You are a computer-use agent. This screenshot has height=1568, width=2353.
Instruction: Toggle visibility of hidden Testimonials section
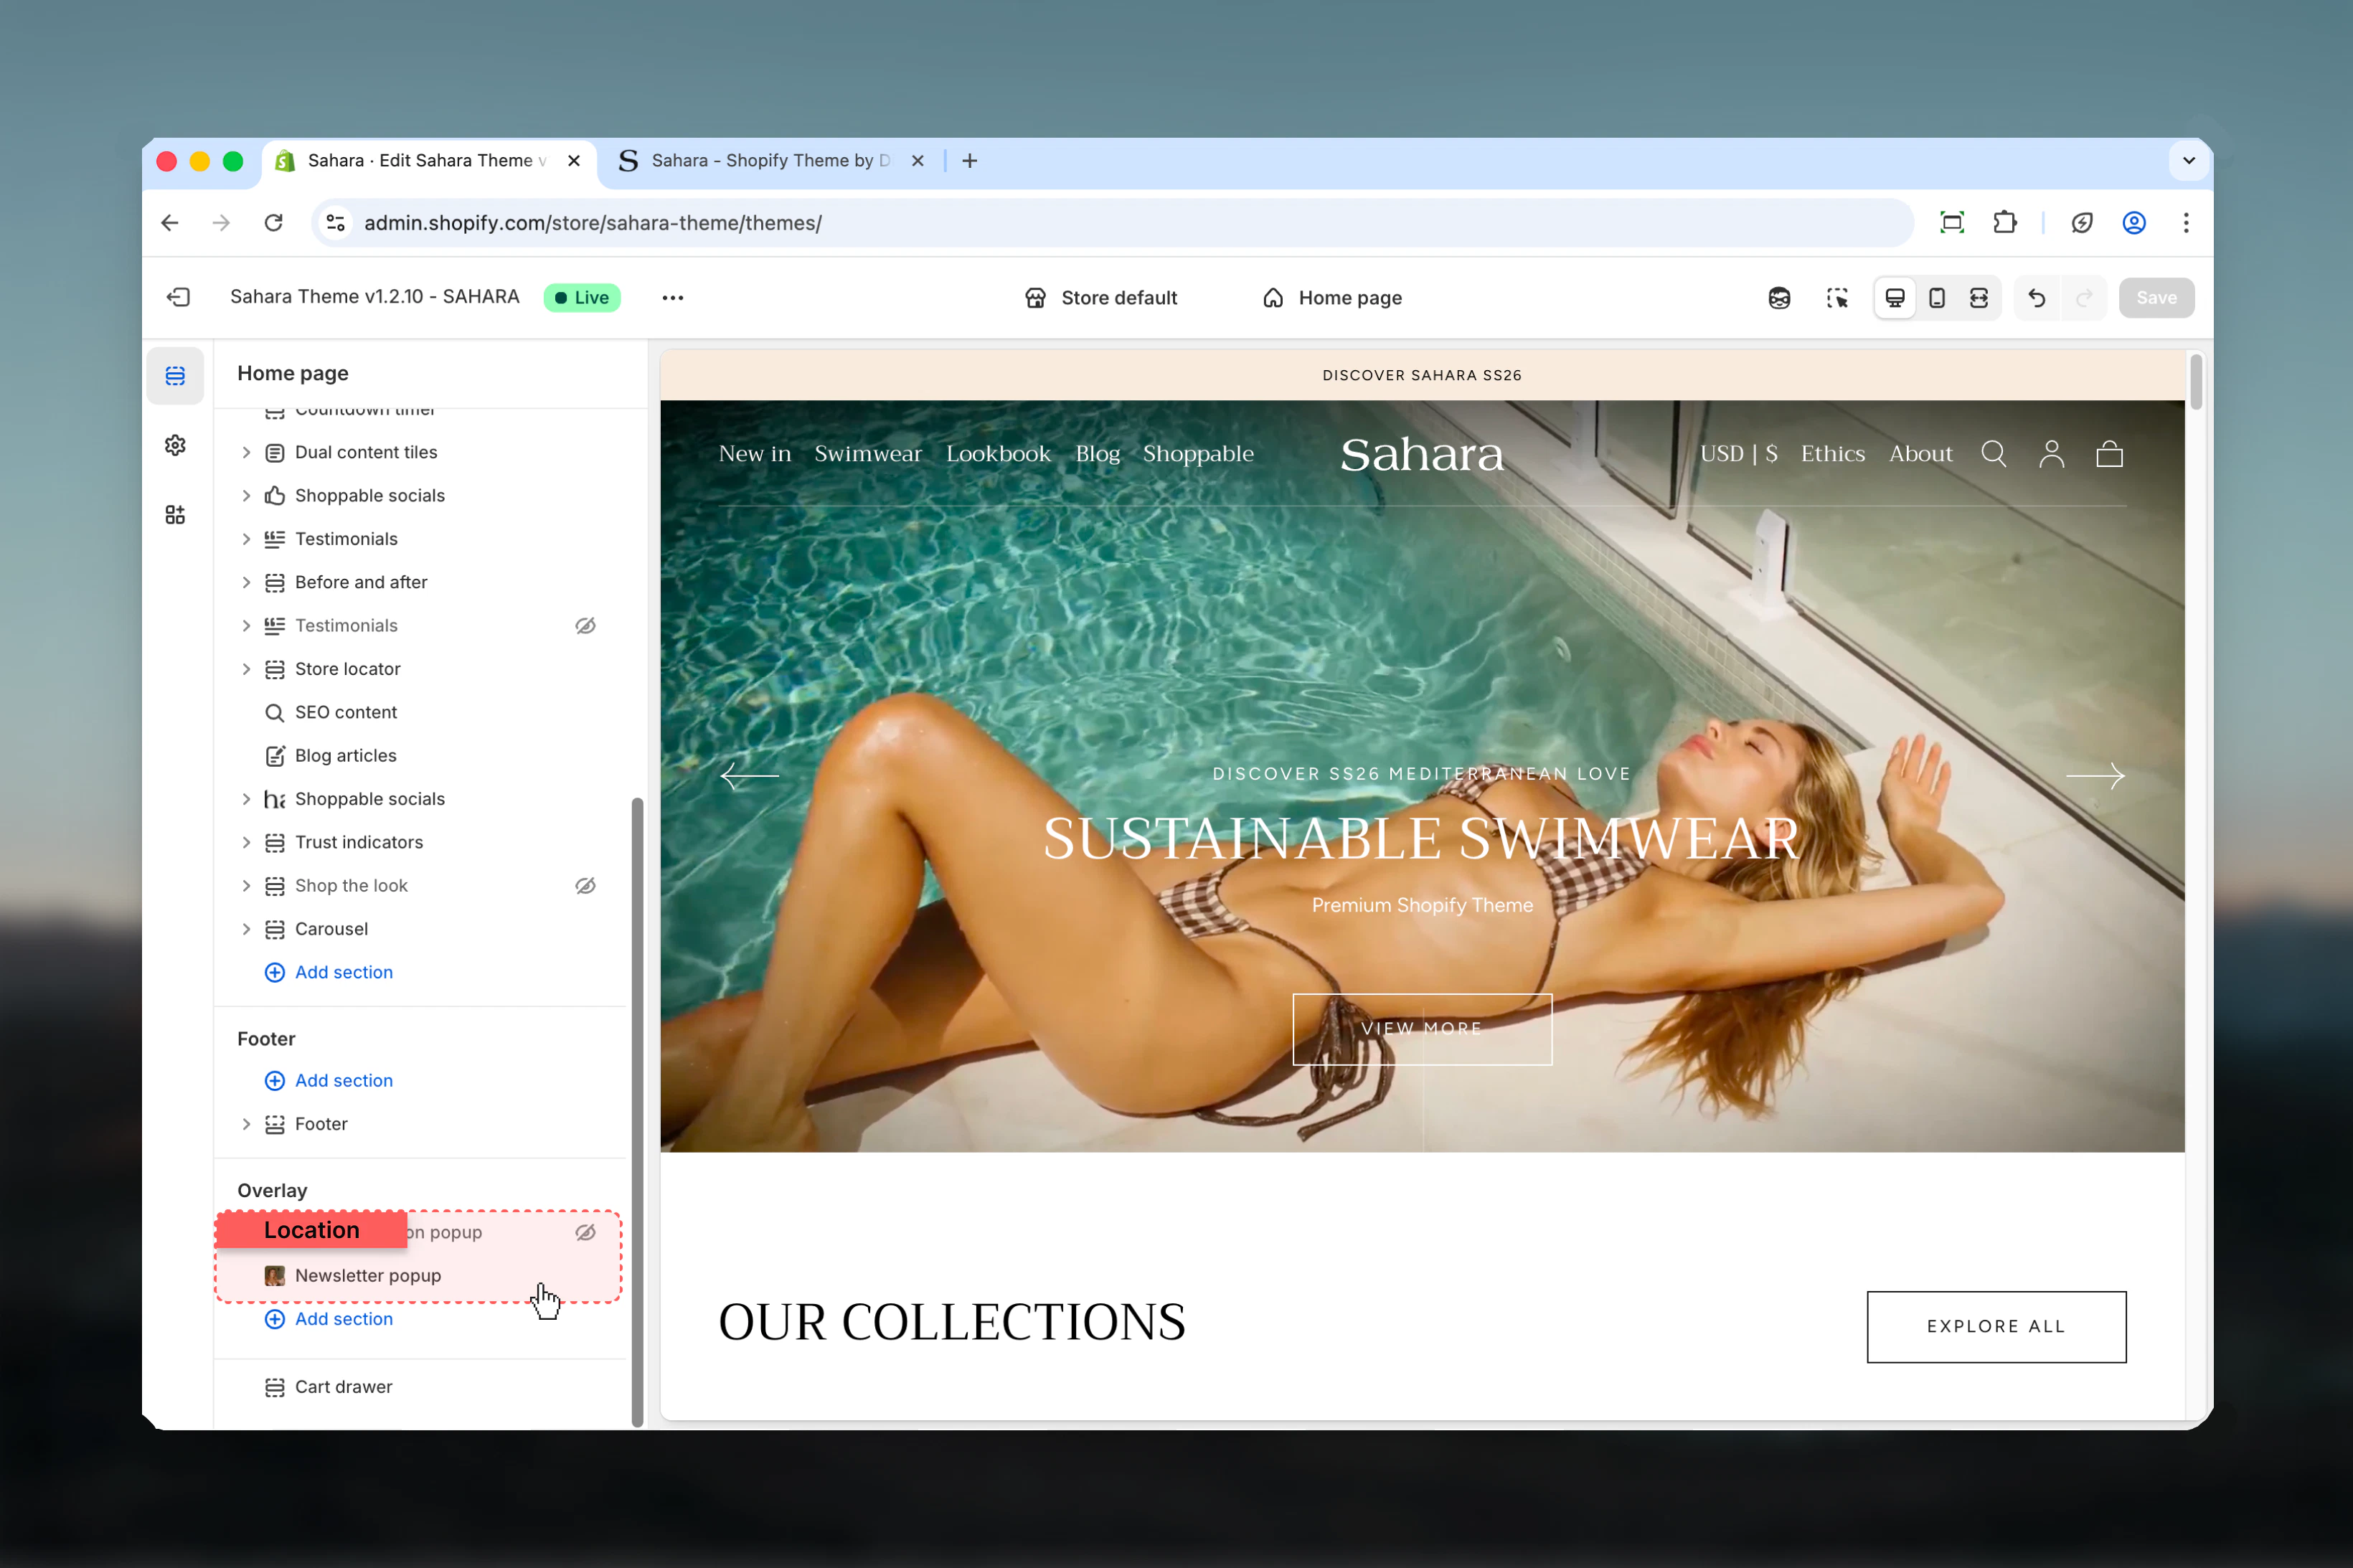[x=585, y=626]
